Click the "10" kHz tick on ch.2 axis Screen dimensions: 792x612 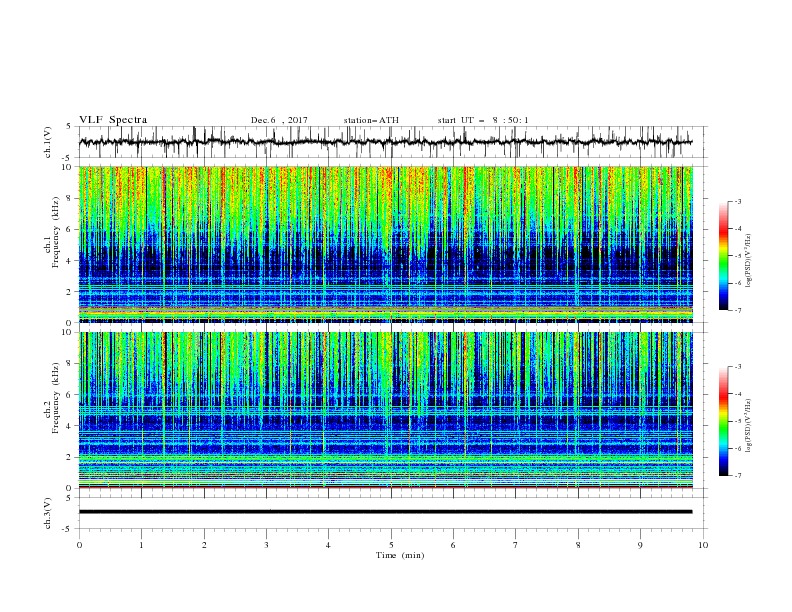pyautogui.click(x=67, y=332)
